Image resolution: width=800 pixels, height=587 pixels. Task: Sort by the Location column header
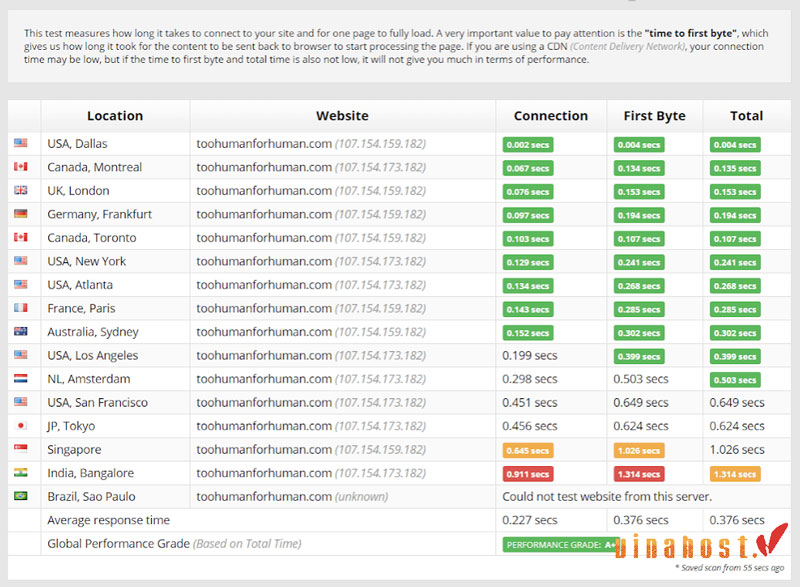pyautogui.click(x=115, y=116)
